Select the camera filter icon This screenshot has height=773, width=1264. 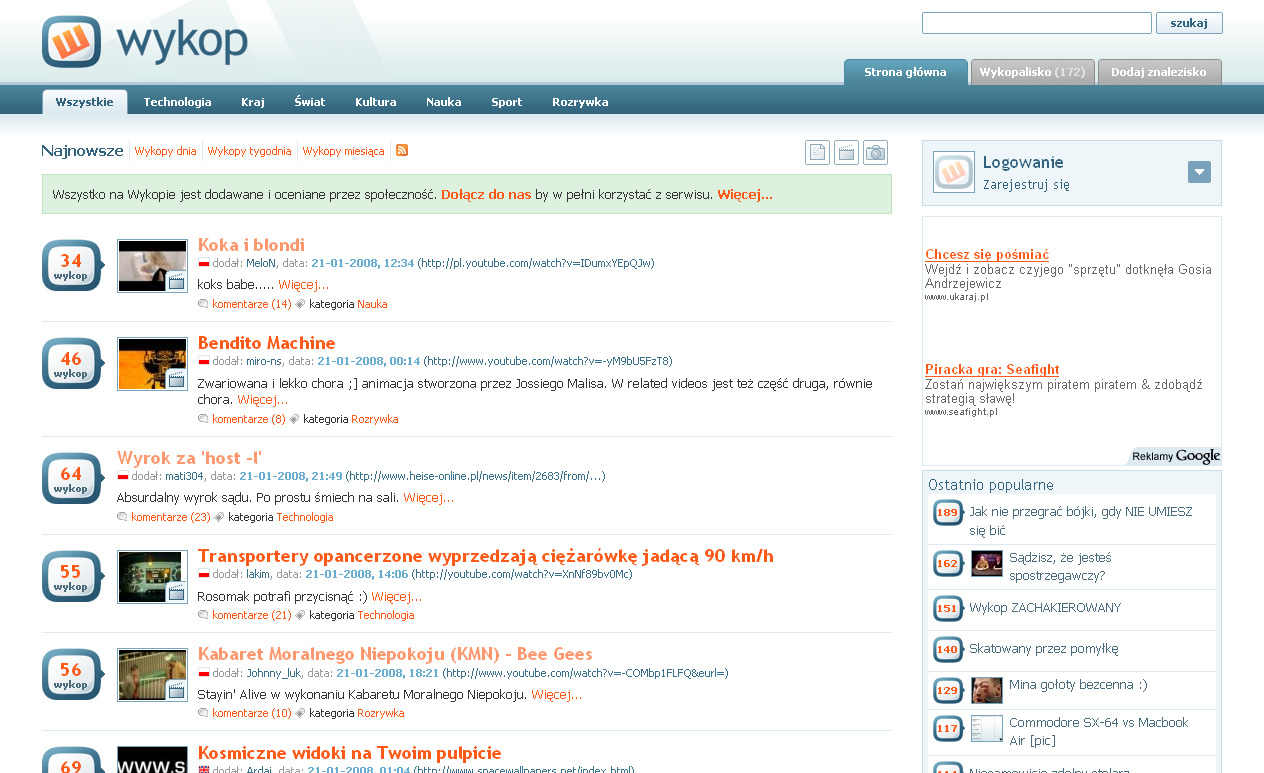pyautogui.click(x=875, y=152)
